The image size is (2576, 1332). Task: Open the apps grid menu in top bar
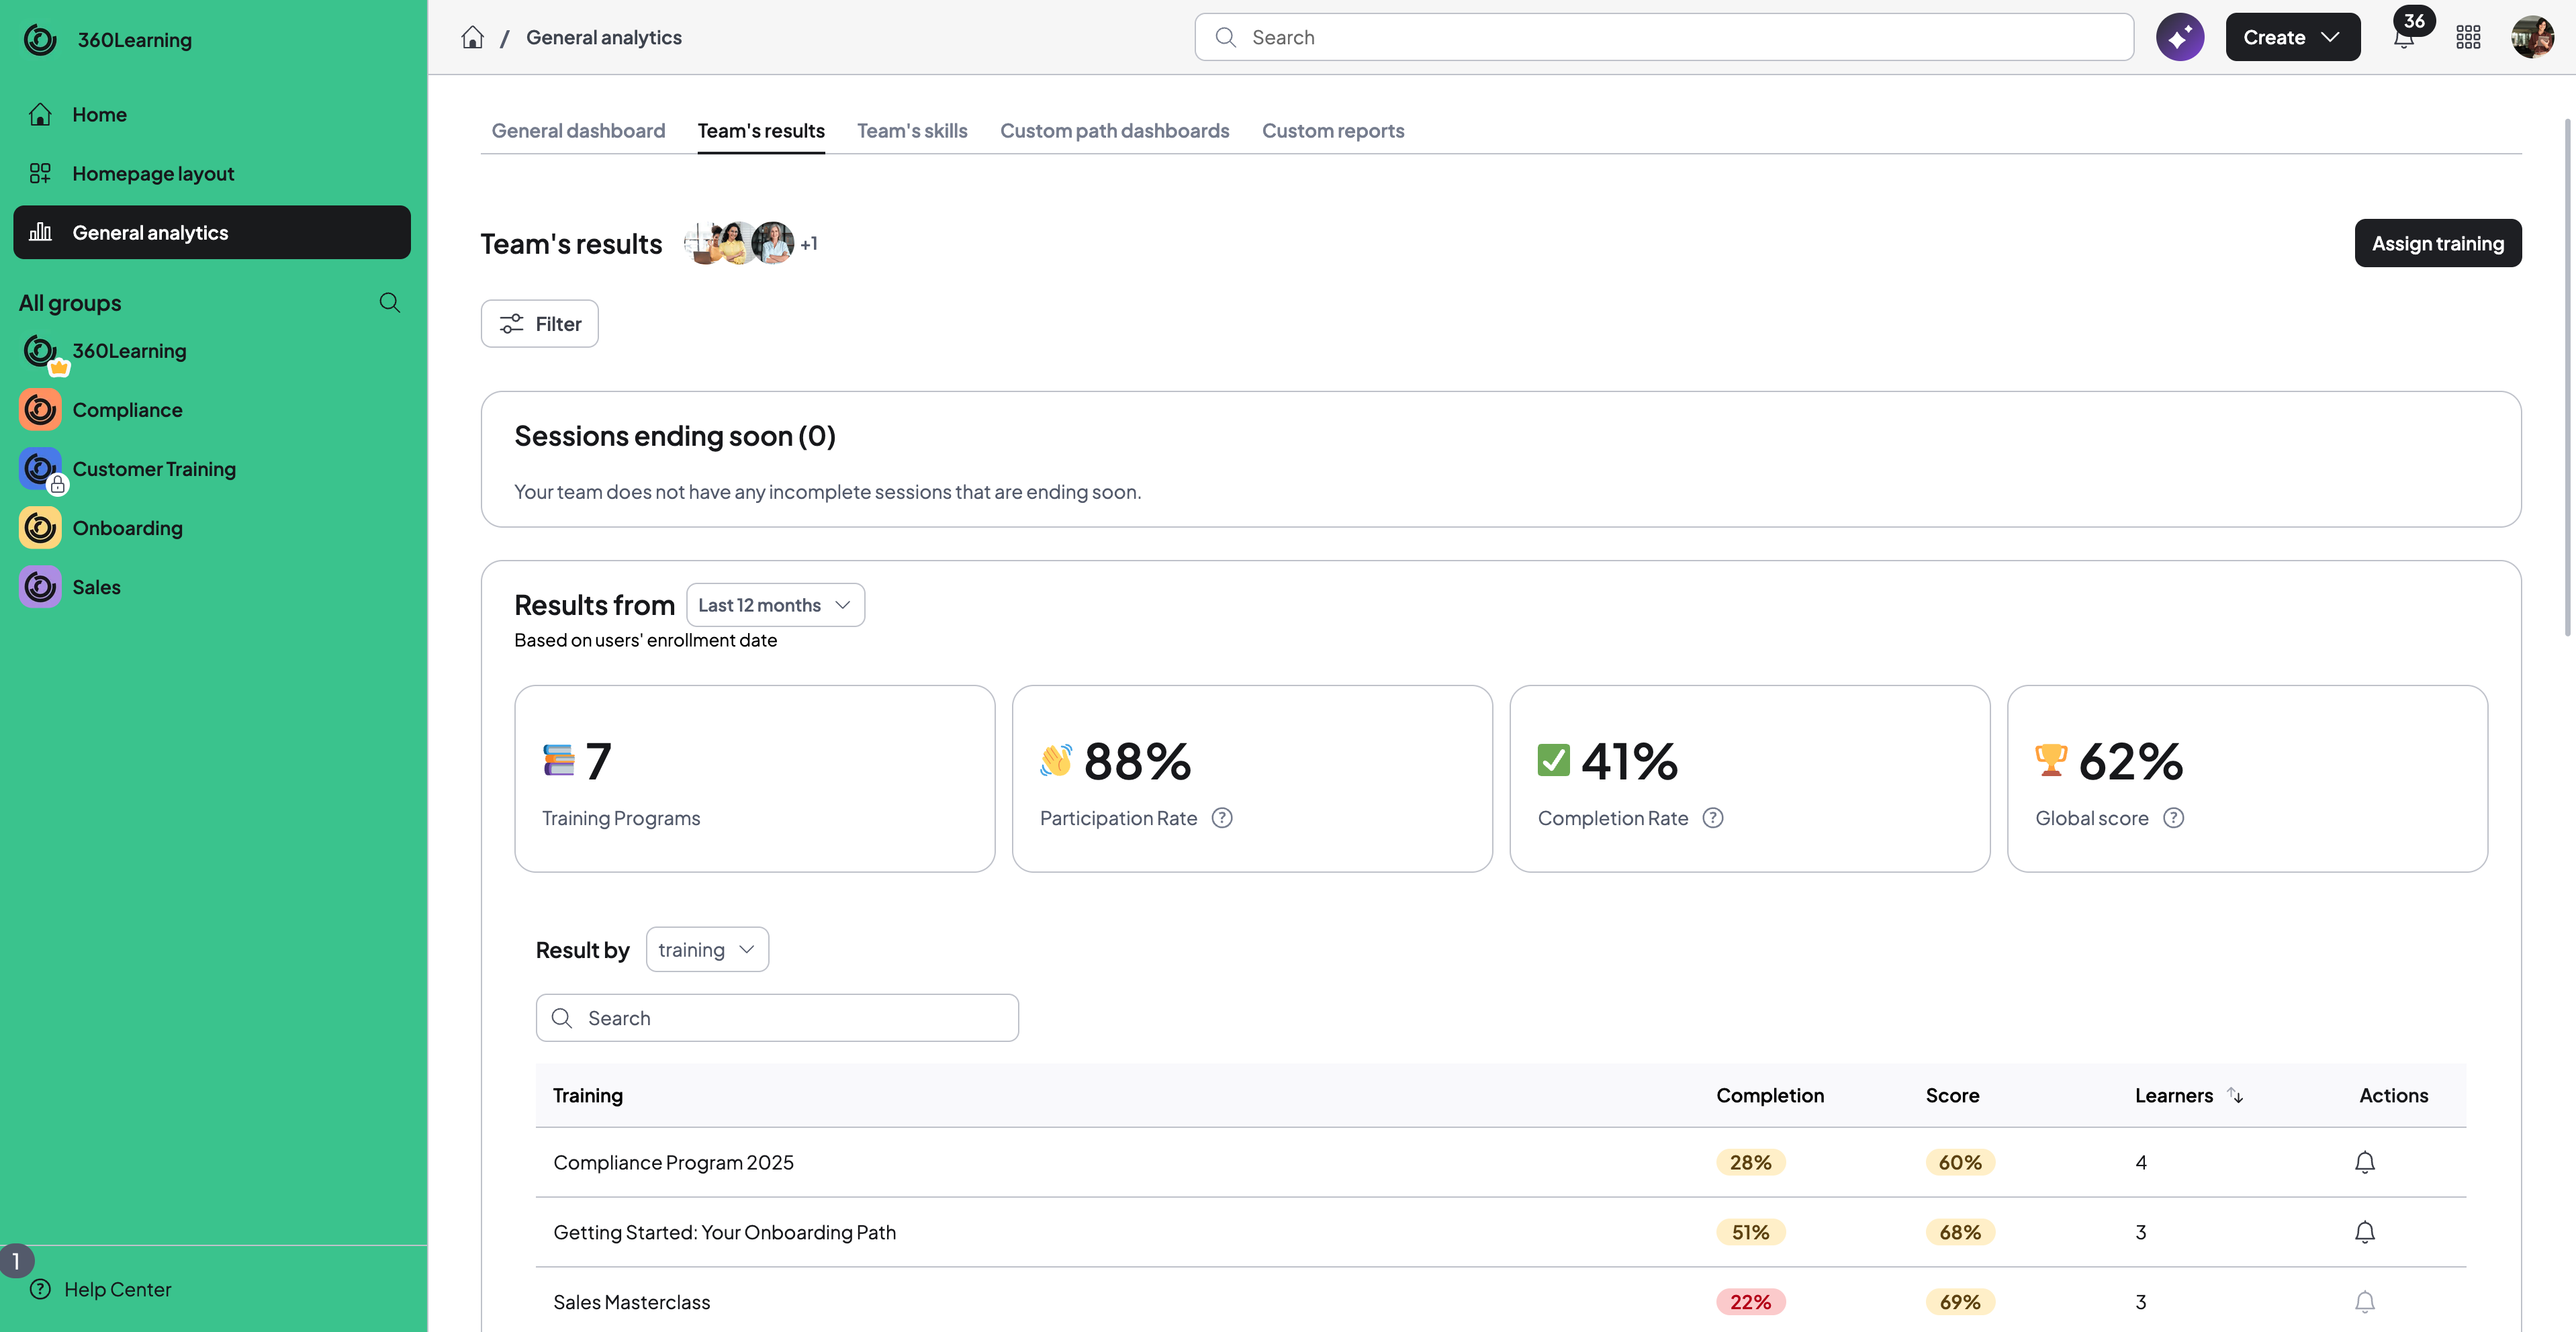tap(2468, 36)
